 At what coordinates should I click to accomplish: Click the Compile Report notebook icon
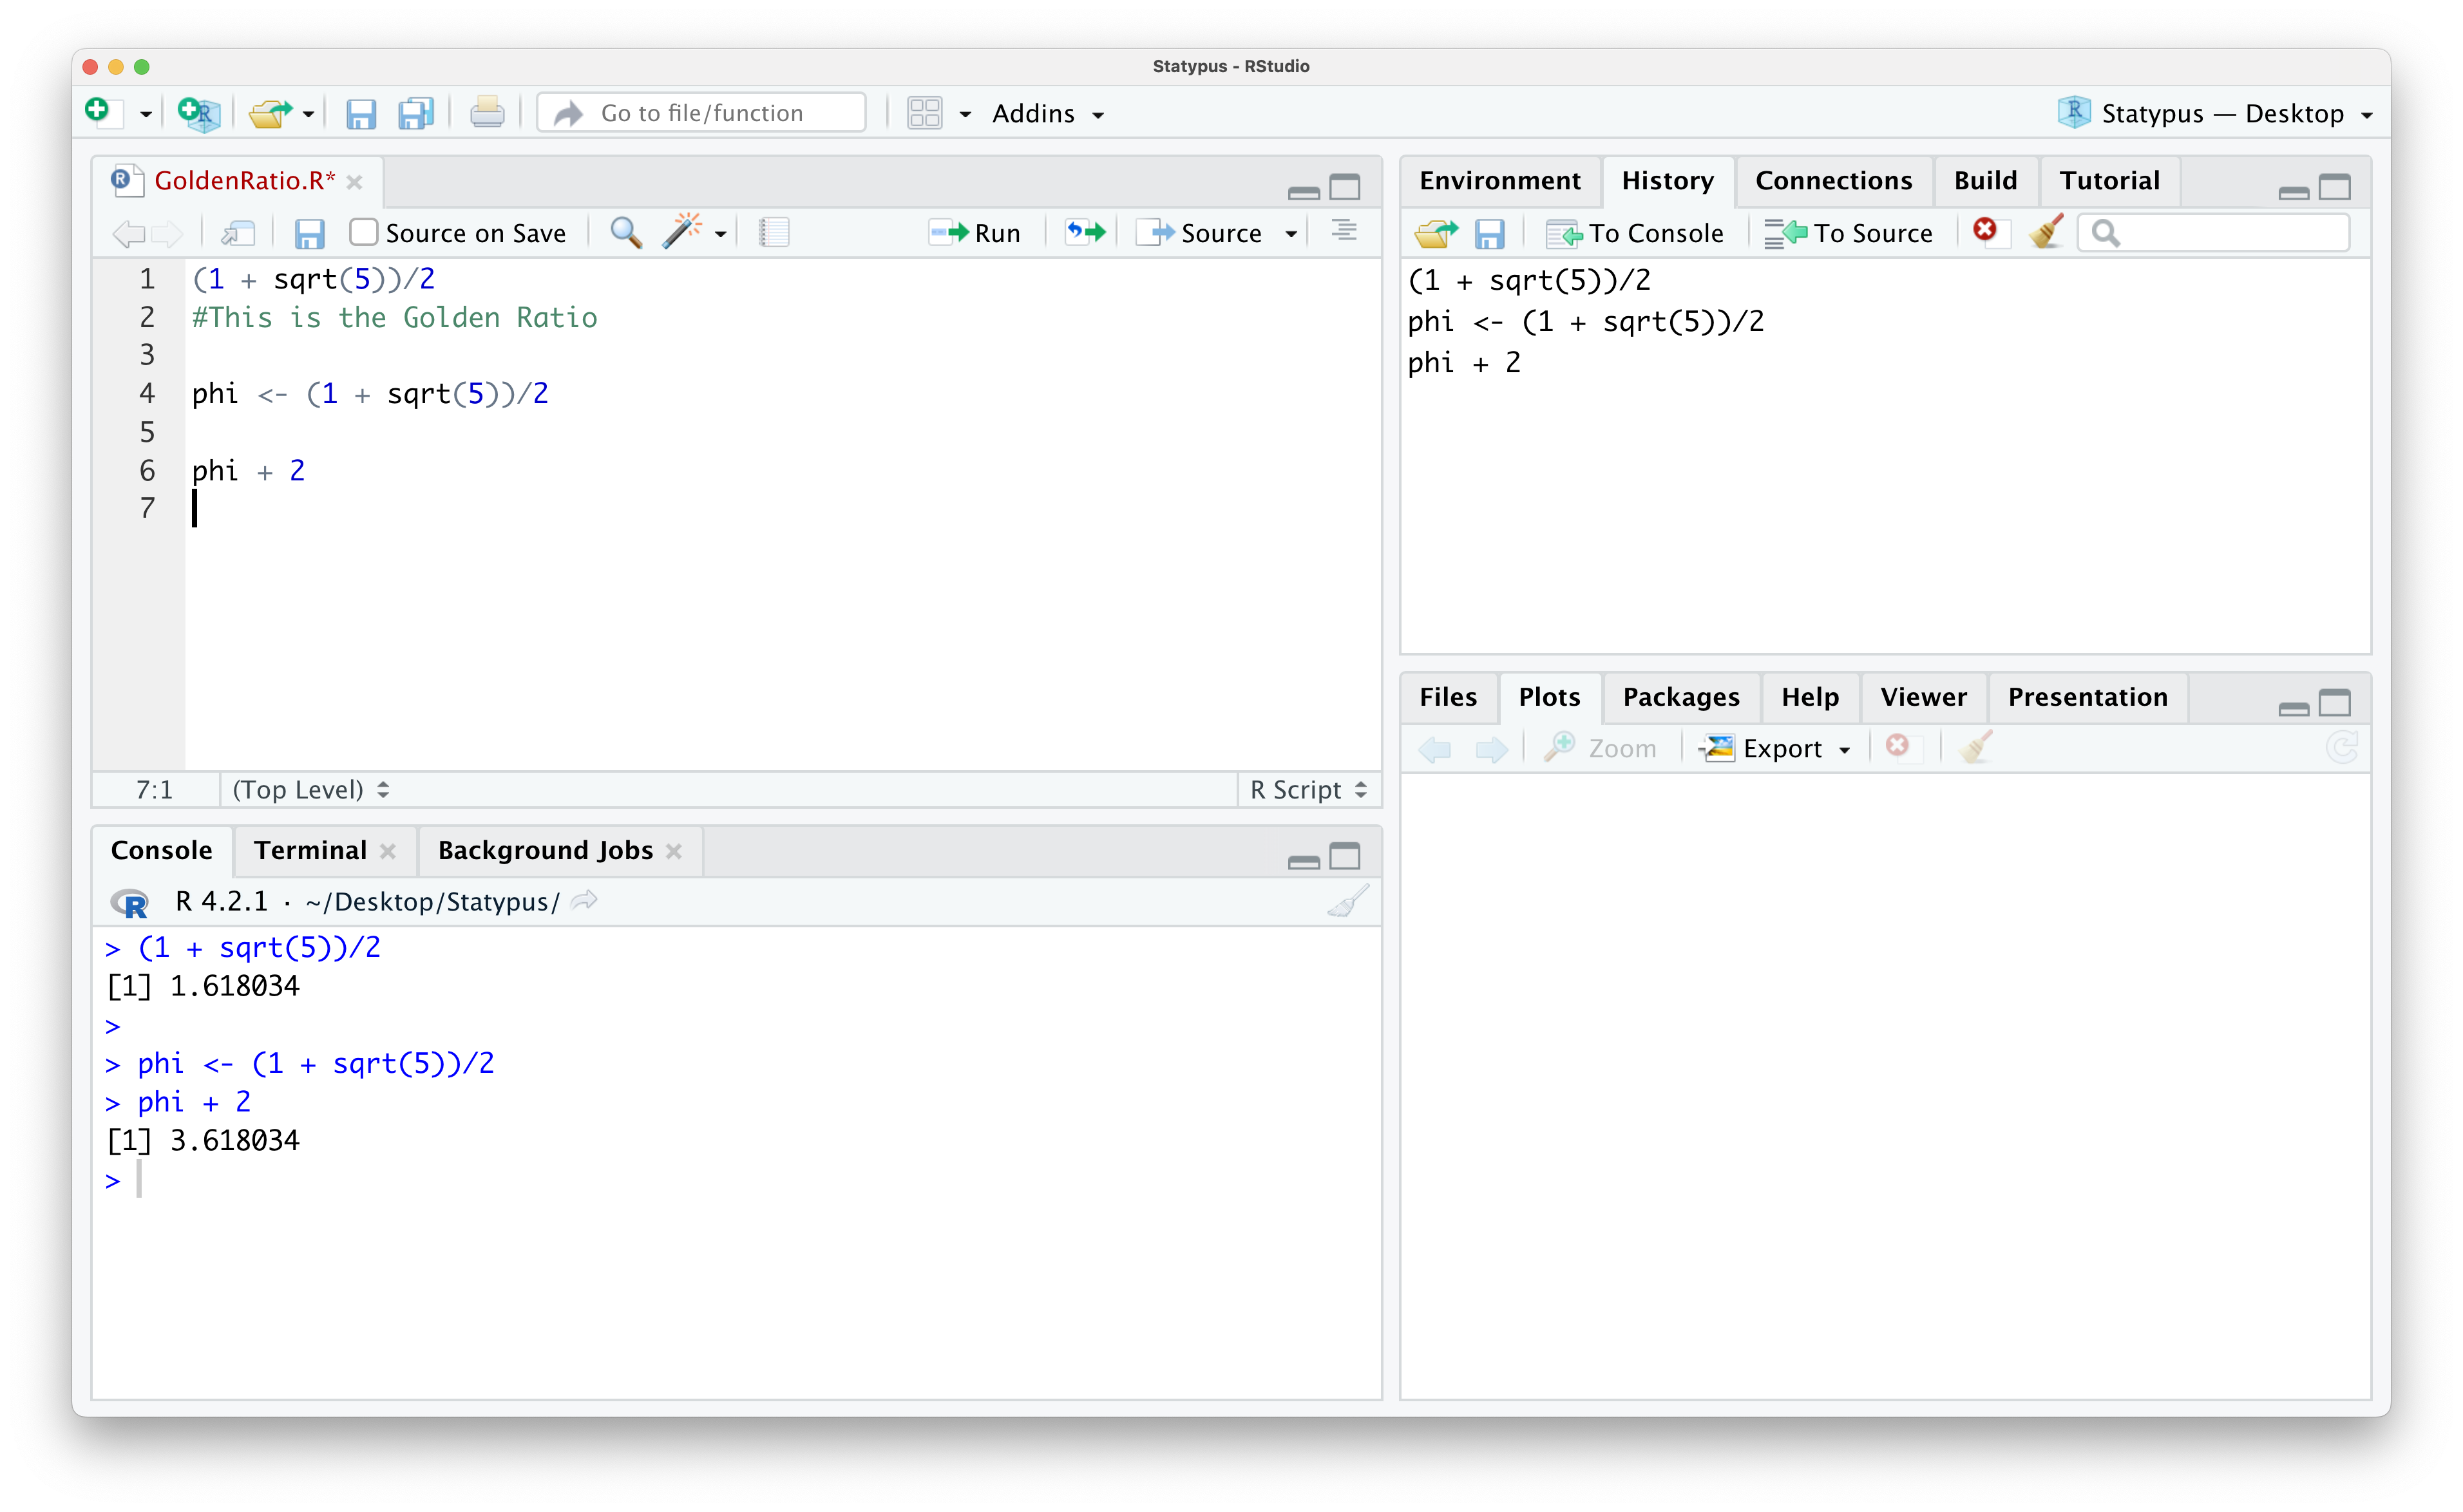[x=774, y=232]
